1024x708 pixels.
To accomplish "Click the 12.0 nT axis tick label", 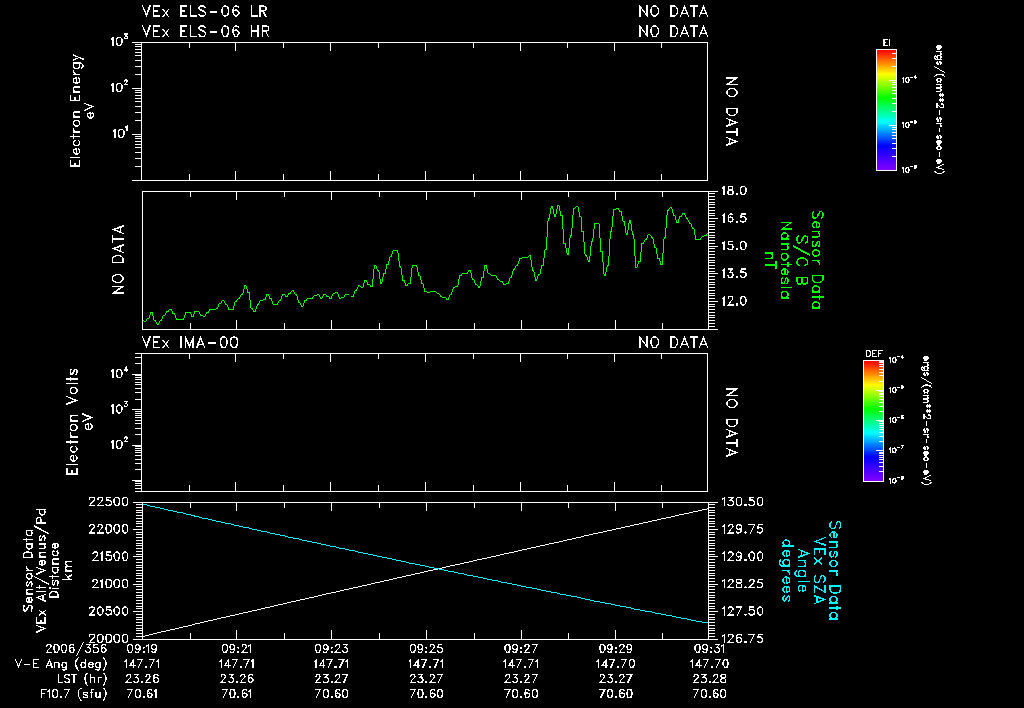I will (734, 301).
